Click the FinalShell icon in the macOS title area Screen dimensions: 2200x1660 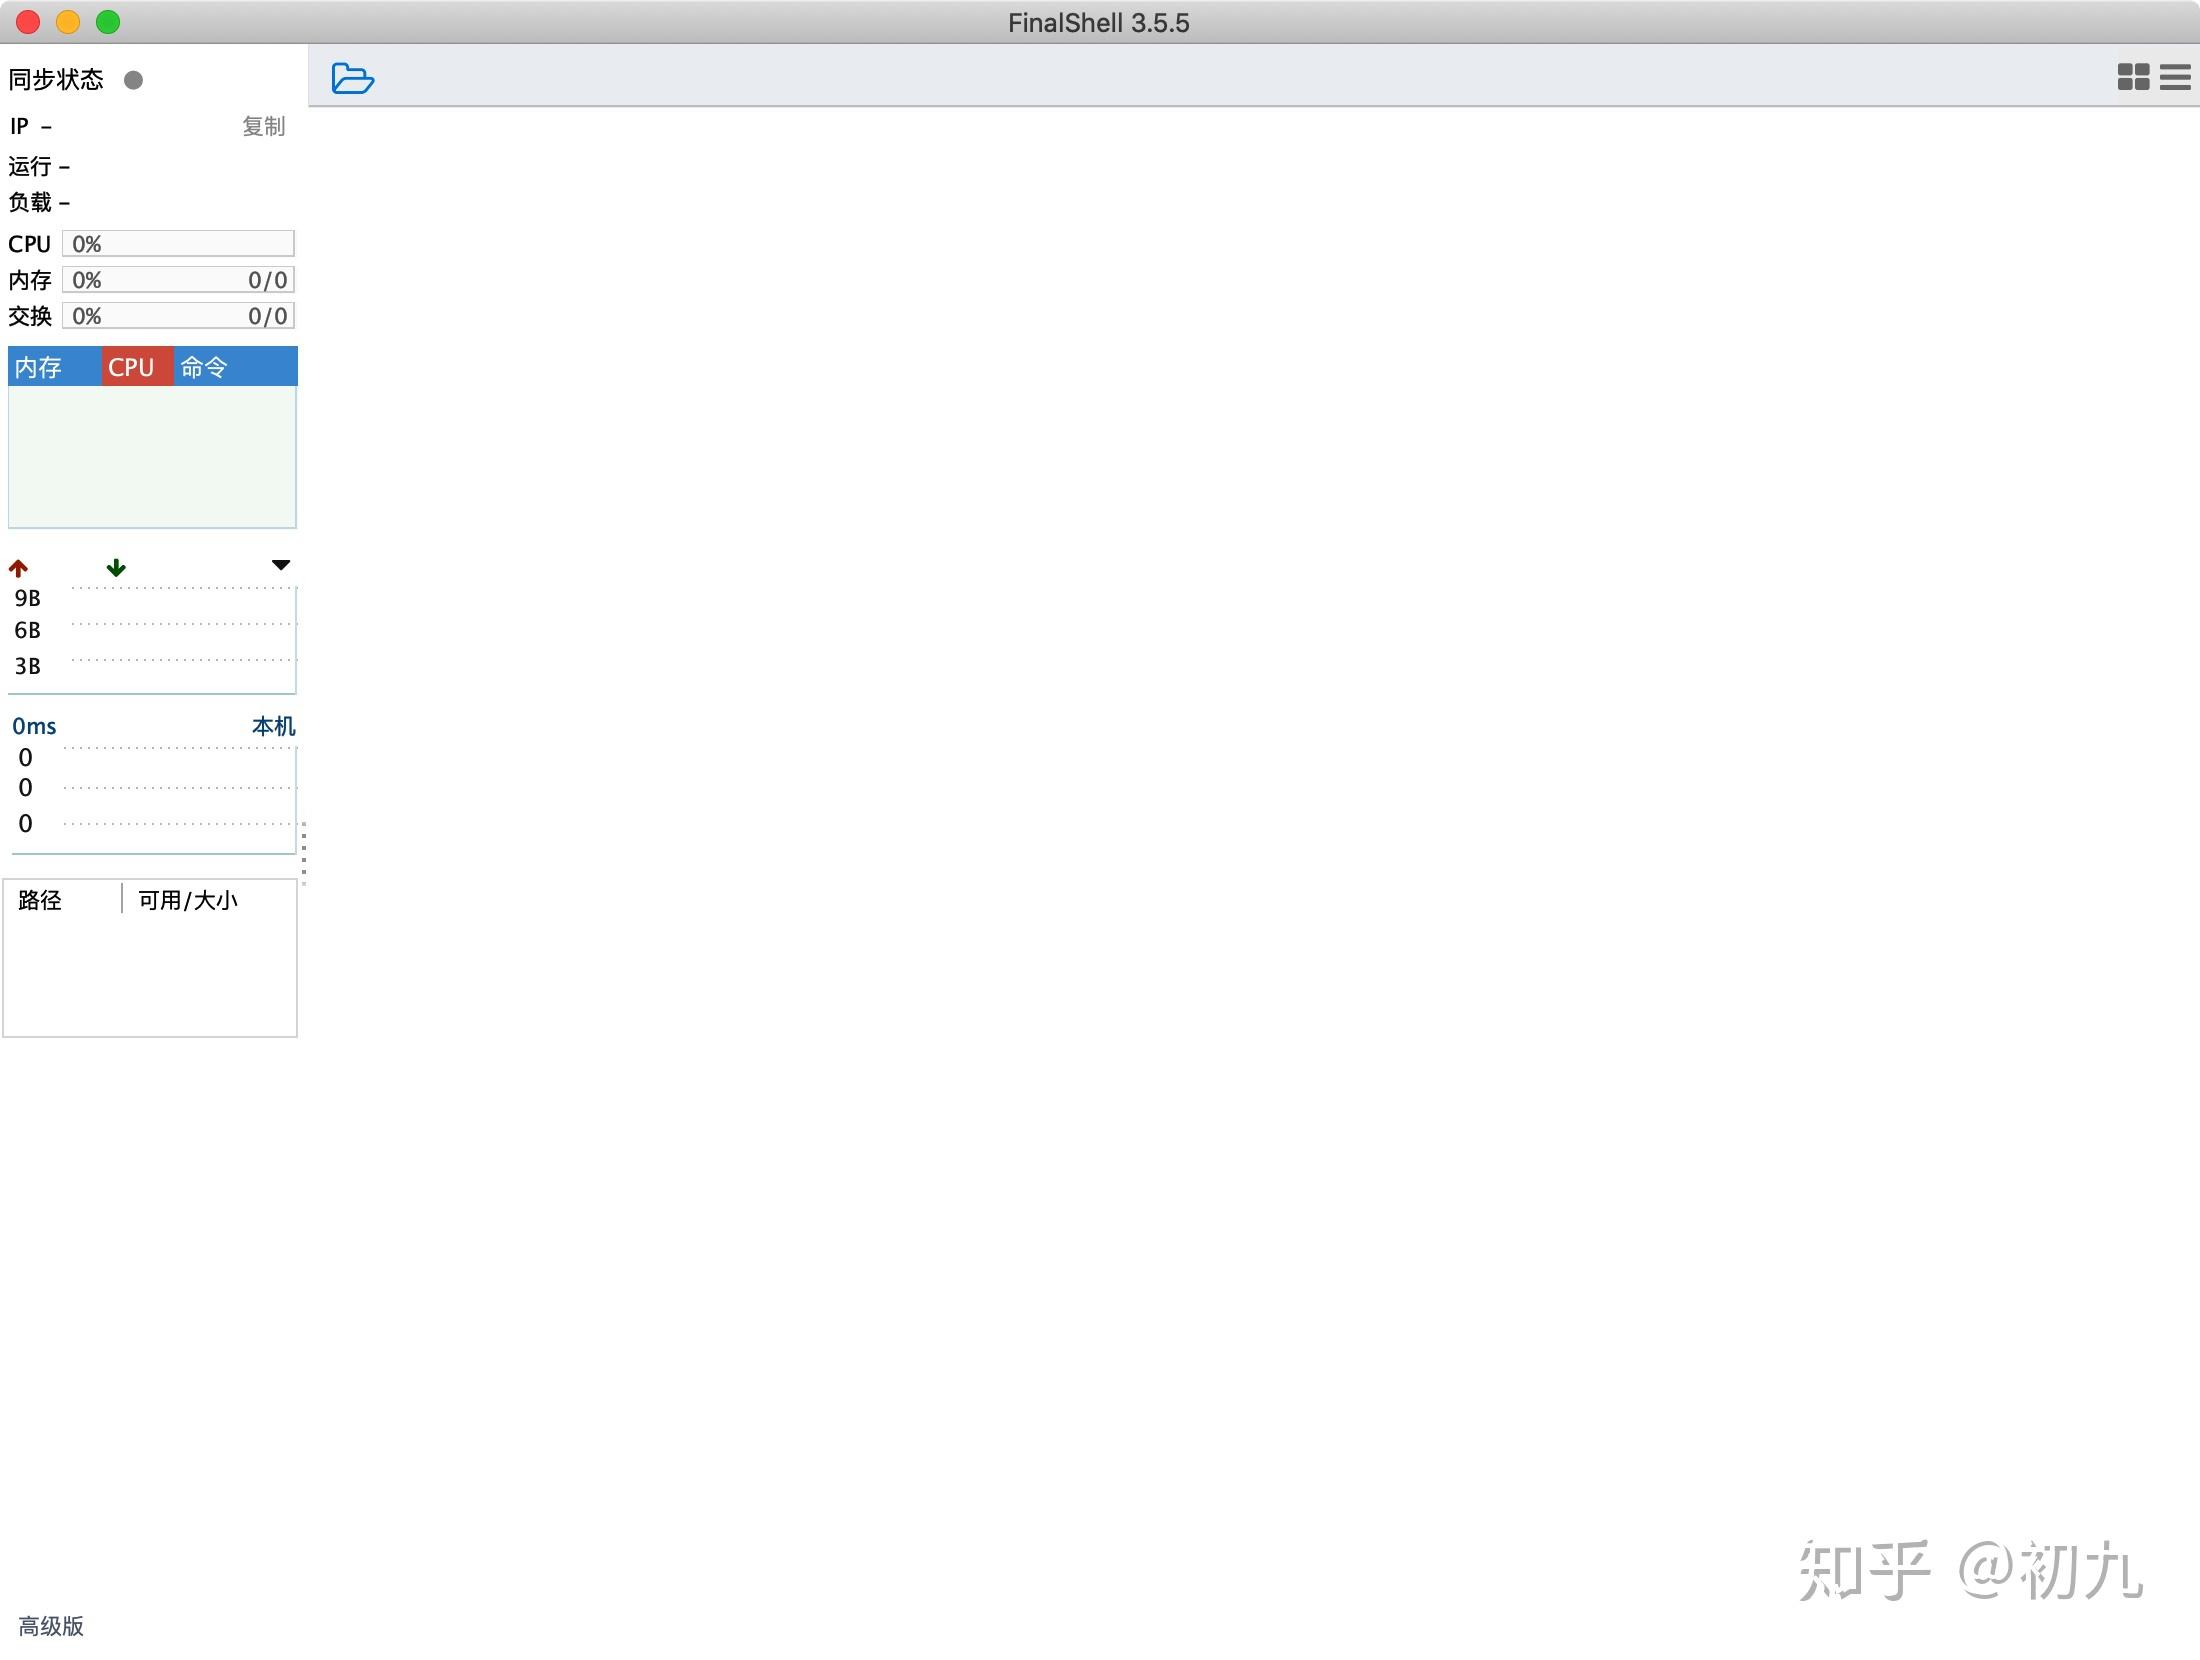pos(1100,22)
